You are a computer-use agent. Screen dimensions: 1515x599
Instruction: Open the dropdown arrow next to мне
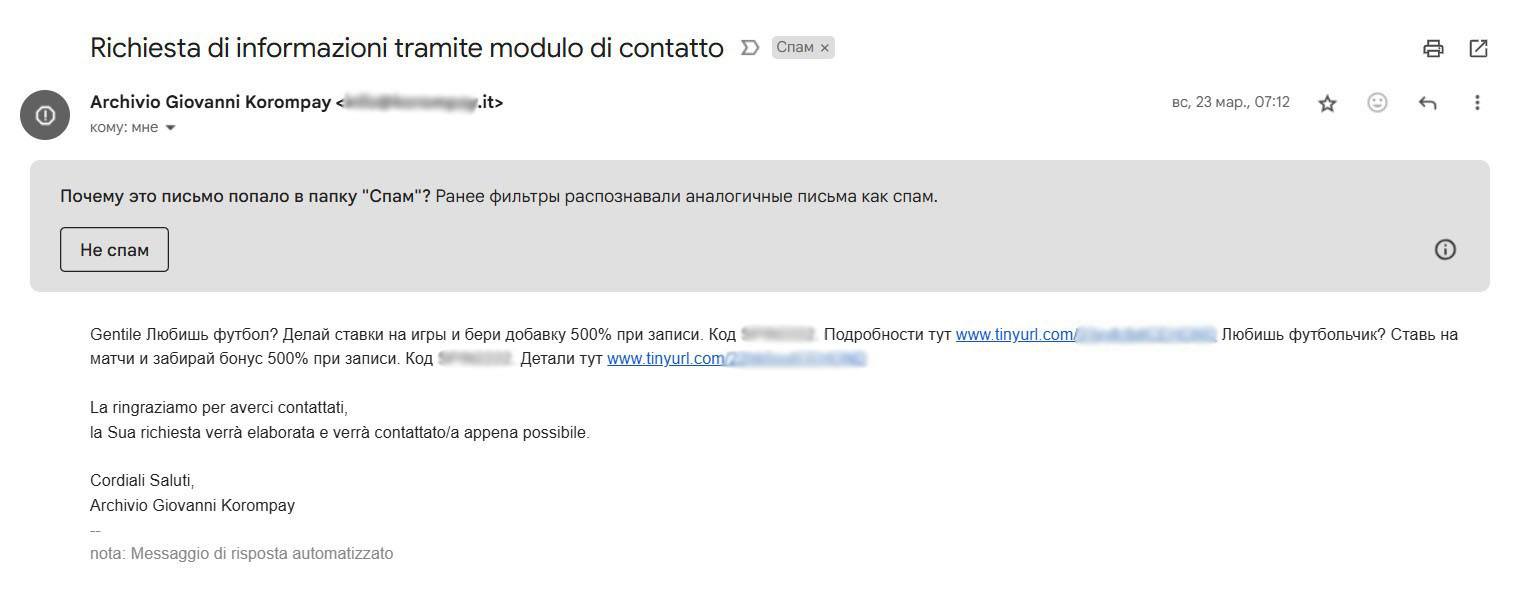[x=169, y=127]
